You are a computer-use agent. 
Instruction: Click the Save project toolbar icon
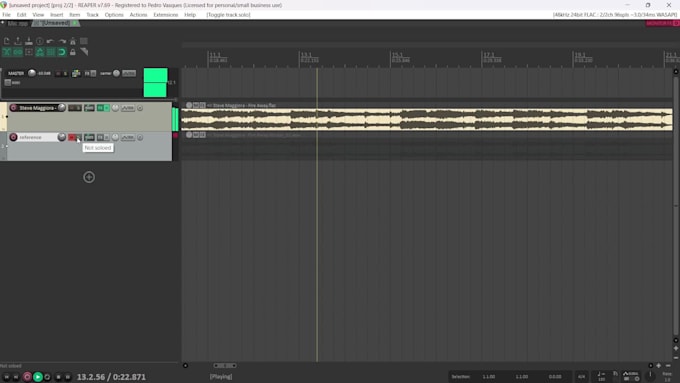[29, 41]
